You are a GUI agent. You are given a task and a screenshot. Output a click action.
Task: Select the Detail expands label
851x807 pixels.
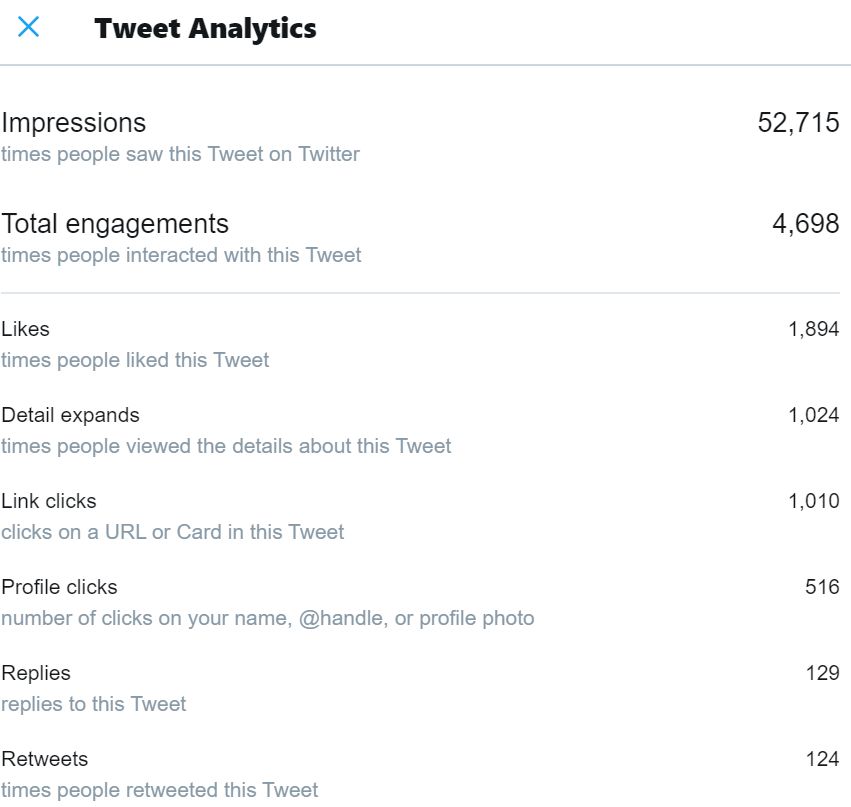71,415
